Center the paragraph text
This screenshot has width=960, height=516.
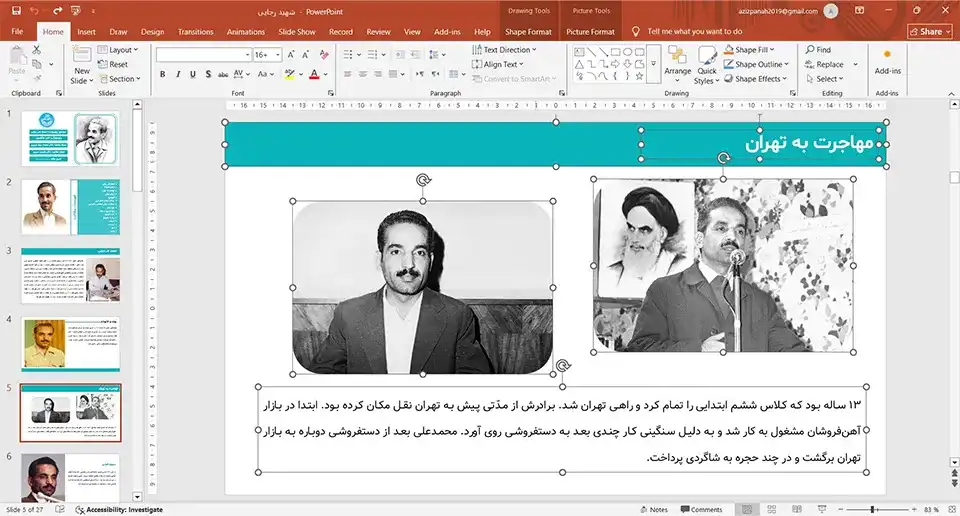coord(363,74)
